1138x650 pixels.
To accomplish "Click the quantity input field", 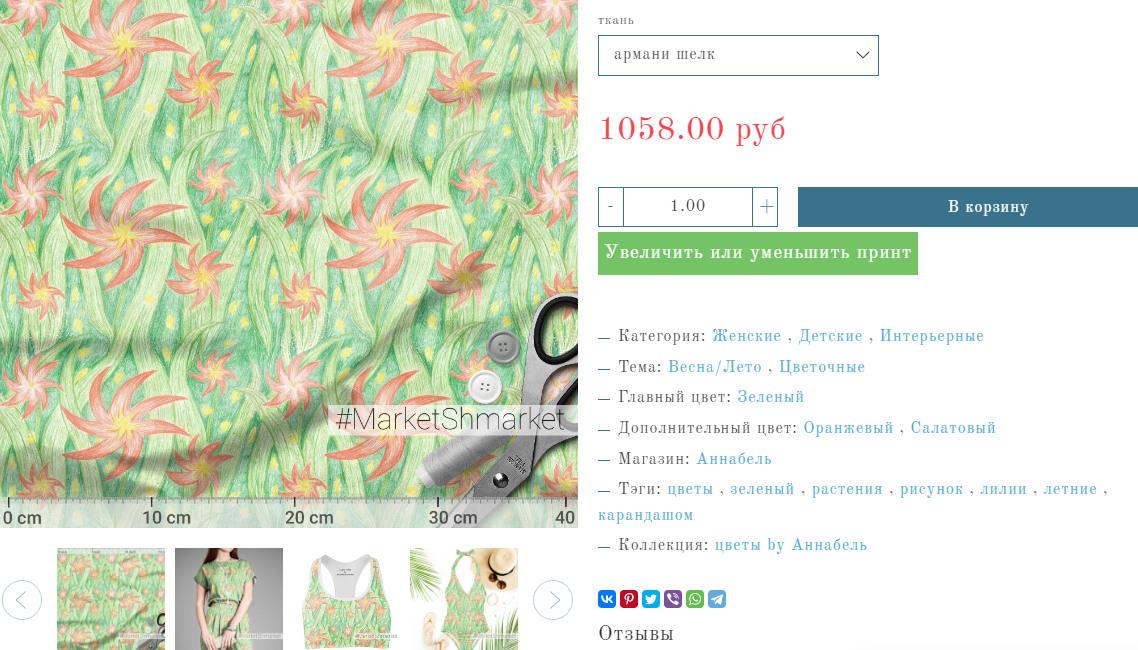I will 688,207.
